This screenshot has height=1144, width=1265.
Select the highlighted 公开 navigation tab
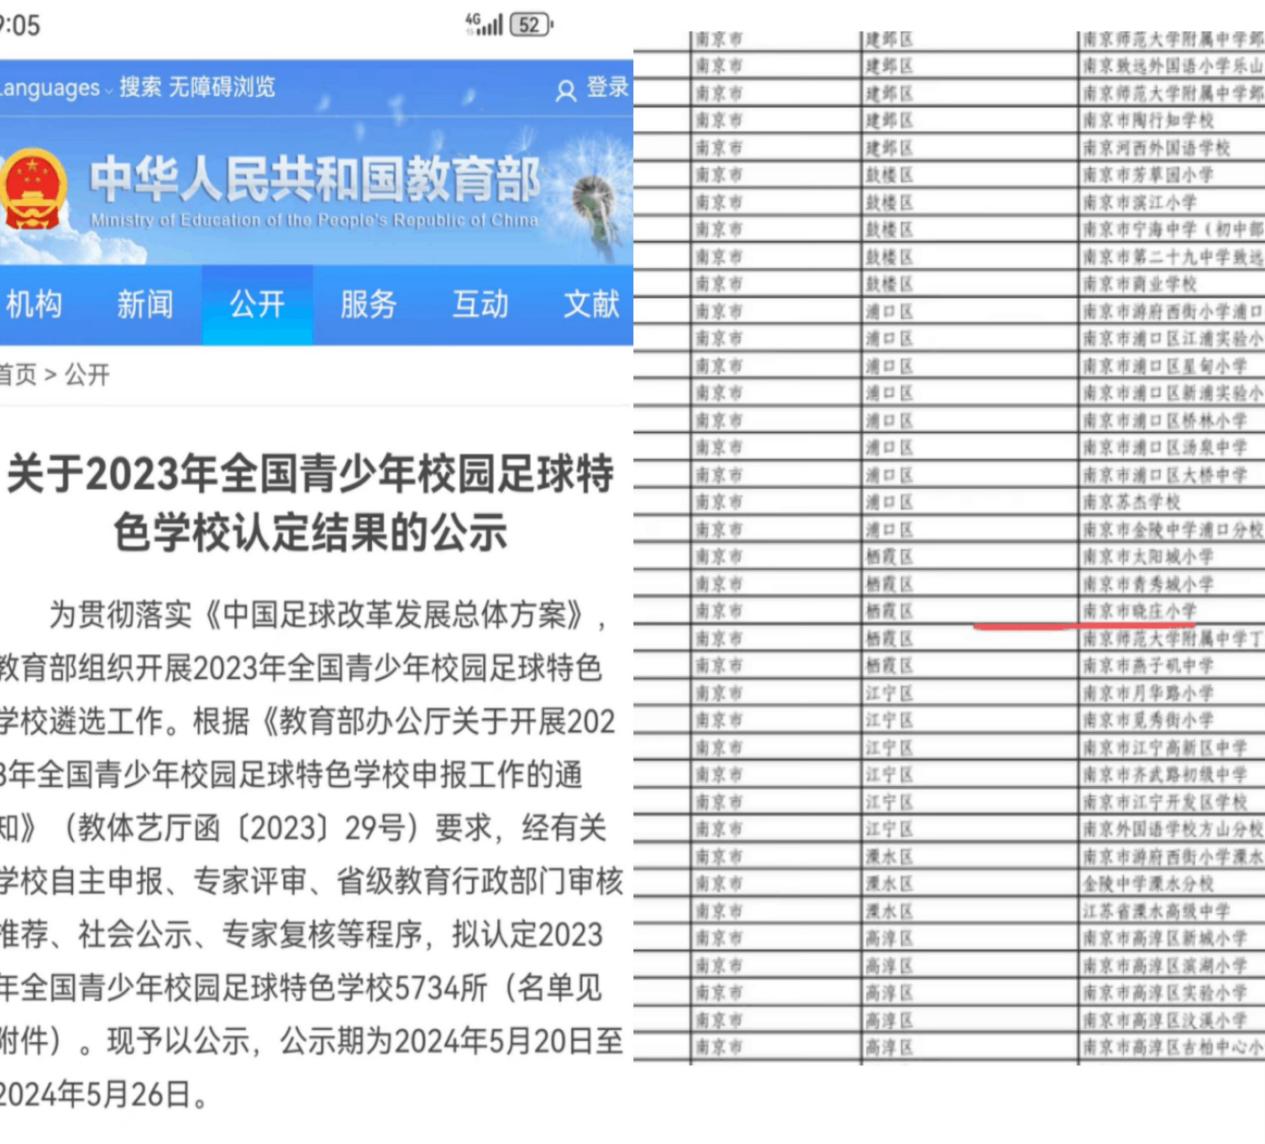(x=257, y=304)
